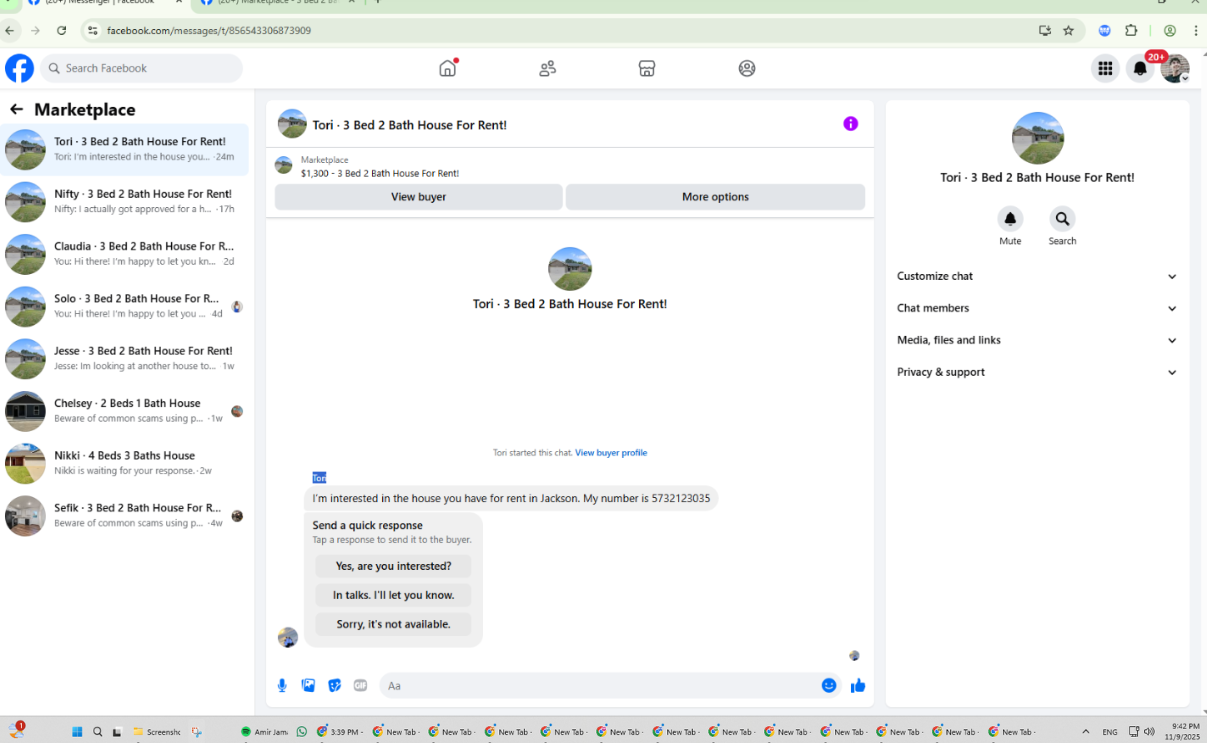Send a thumbs-up like
The height and width of the screenshot is (743, 1207).
pos(858,685)
